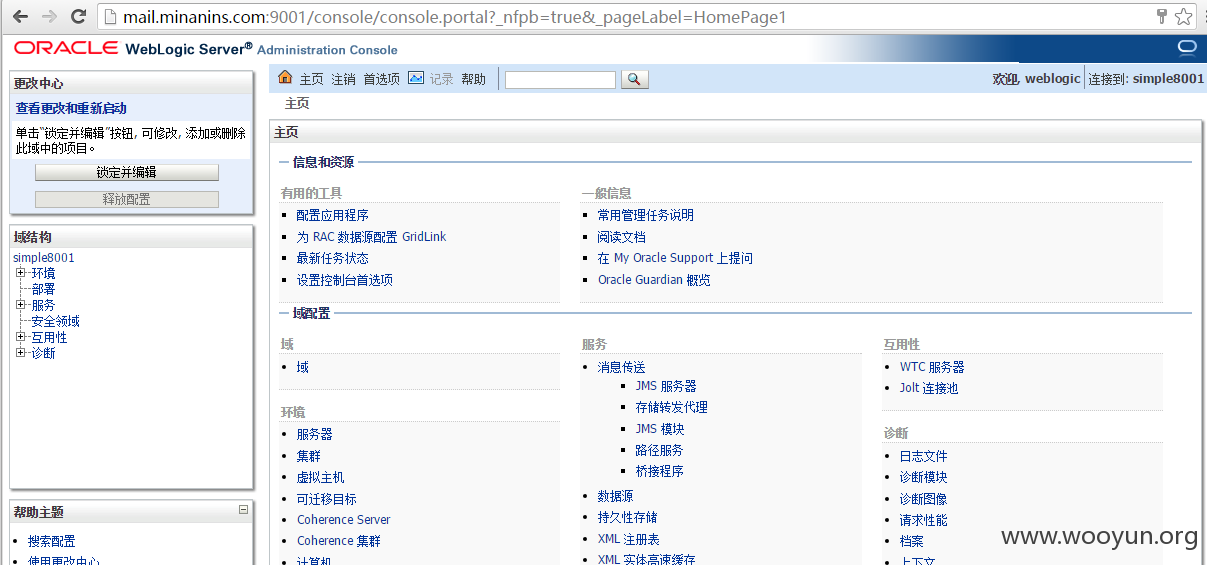Open Oracle Guardian 概览 link

(654, 280)
